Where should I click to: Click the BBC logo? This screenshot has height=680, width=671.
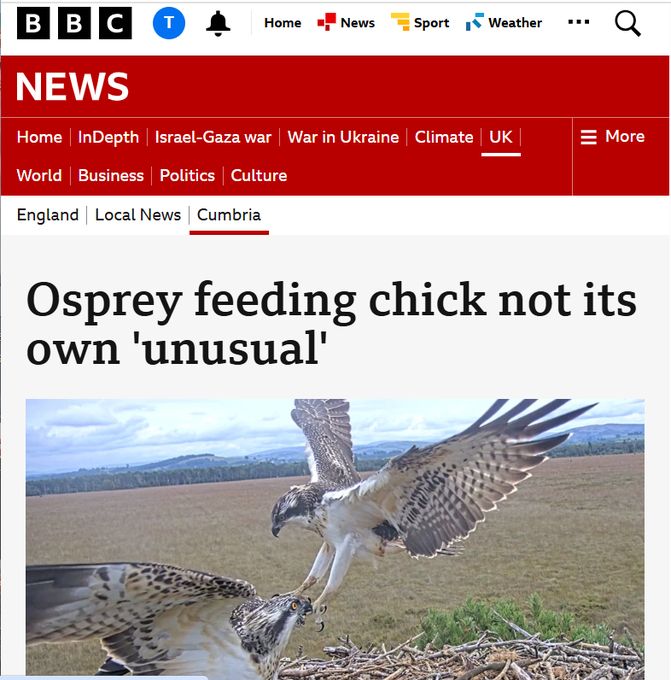tap(74, 23)
